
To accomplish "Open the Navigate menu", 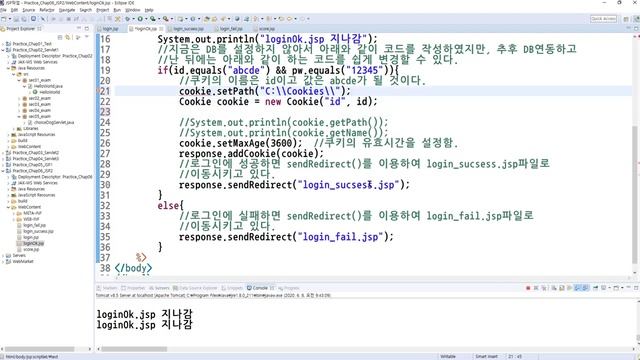I will click(67, 10).
